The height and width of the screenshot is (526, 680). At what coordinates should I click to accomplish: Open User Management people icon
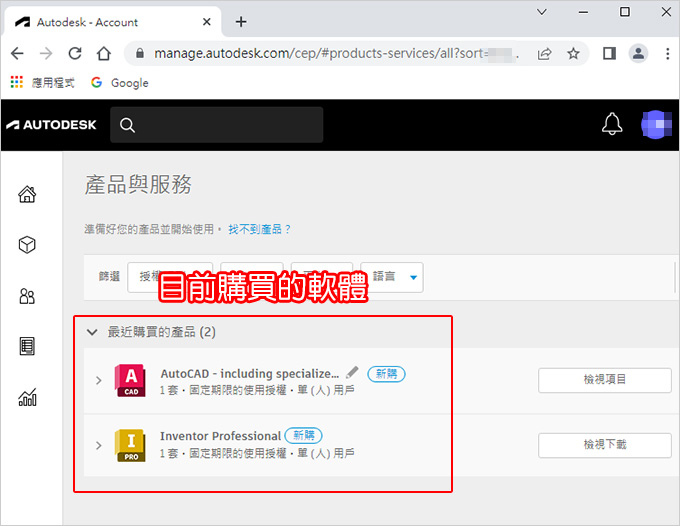27,296
